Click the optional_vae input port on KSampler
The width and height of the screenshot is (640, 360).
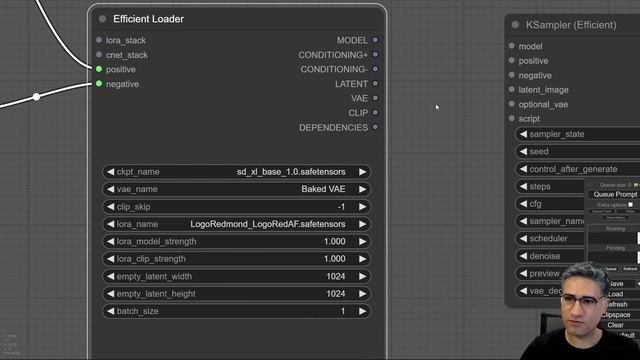click(511, 104)
